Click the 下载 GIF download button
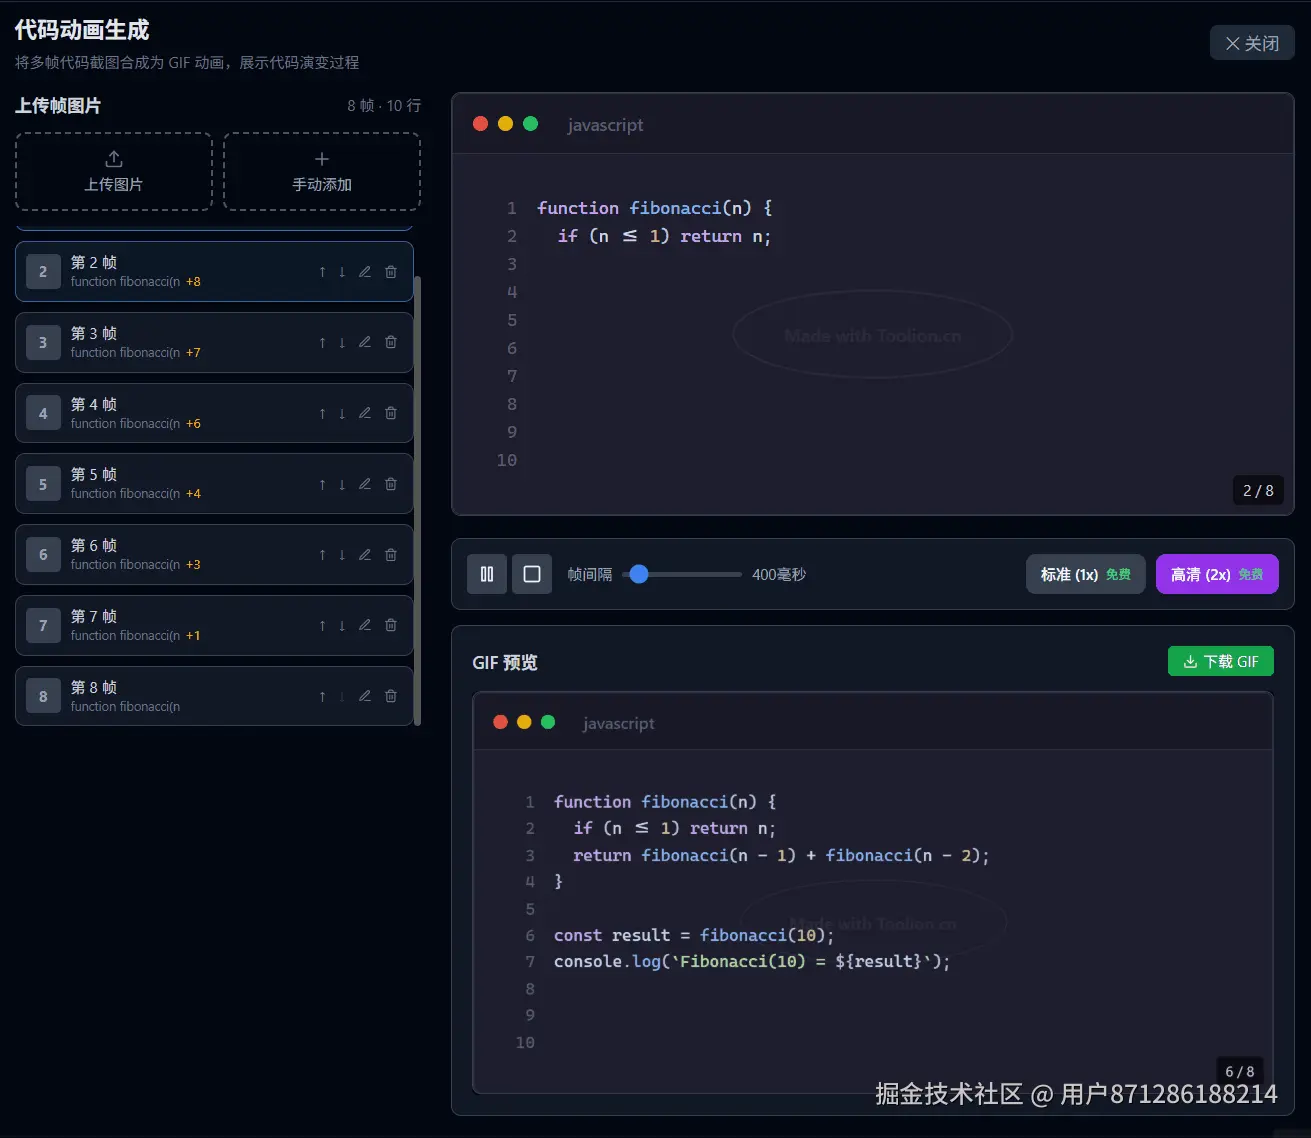 (1221, 661)
